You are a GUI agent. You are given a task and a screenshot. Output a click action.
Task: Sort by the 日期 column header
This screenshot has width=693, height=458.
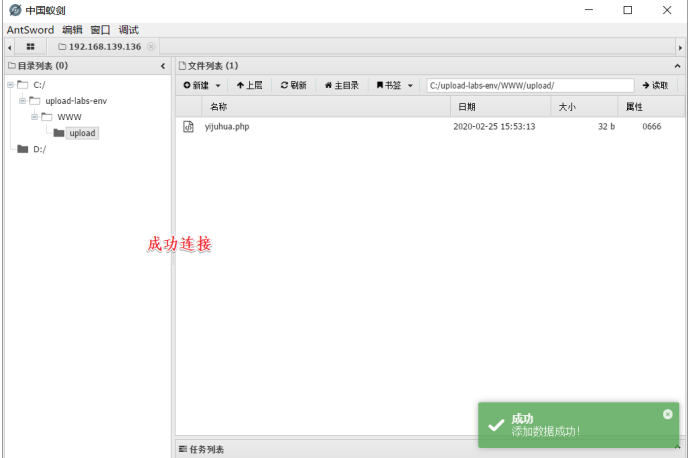tap(500, 107)
